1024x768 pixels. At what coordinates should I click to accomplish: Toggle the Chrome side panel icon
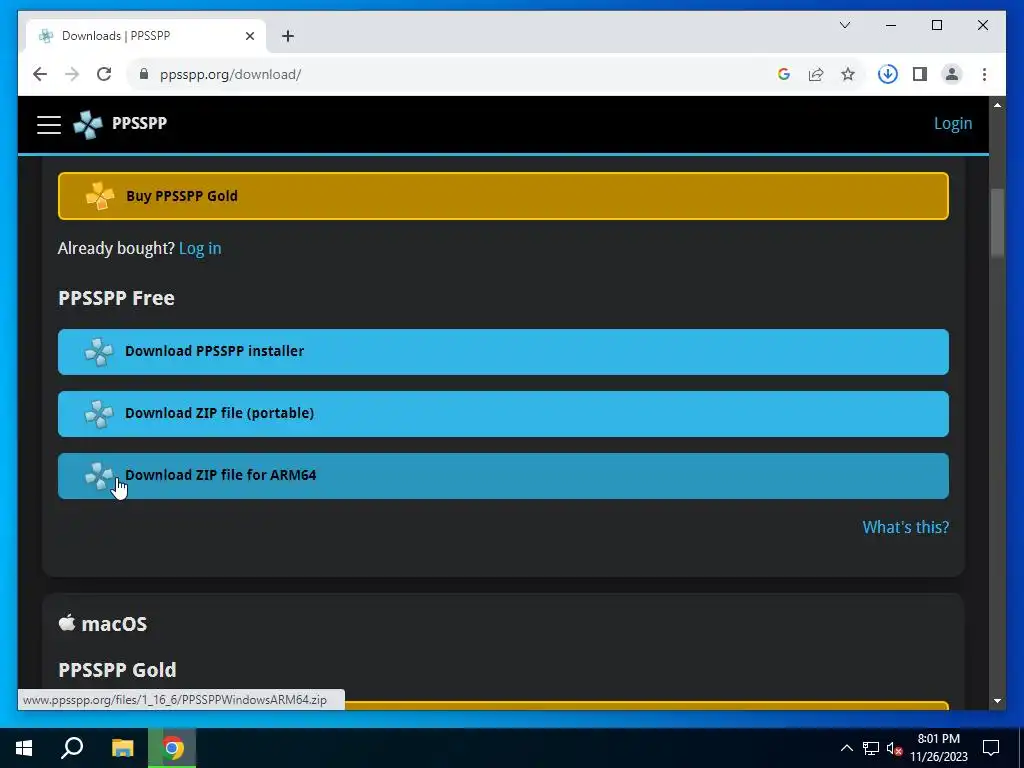pos(920,74)
